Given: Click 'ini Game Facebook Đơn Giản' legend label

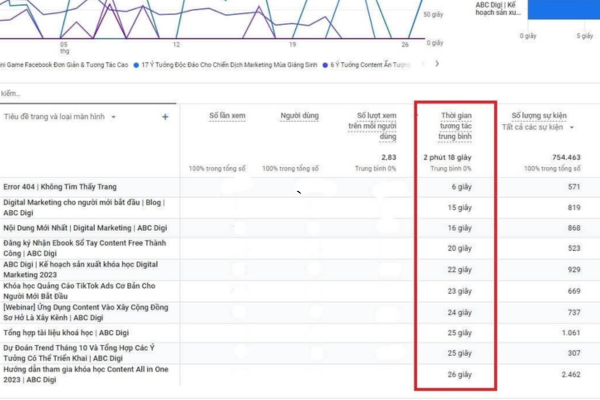Looking at the screenshot, I should pyautogui.click(x=64, y=65).
